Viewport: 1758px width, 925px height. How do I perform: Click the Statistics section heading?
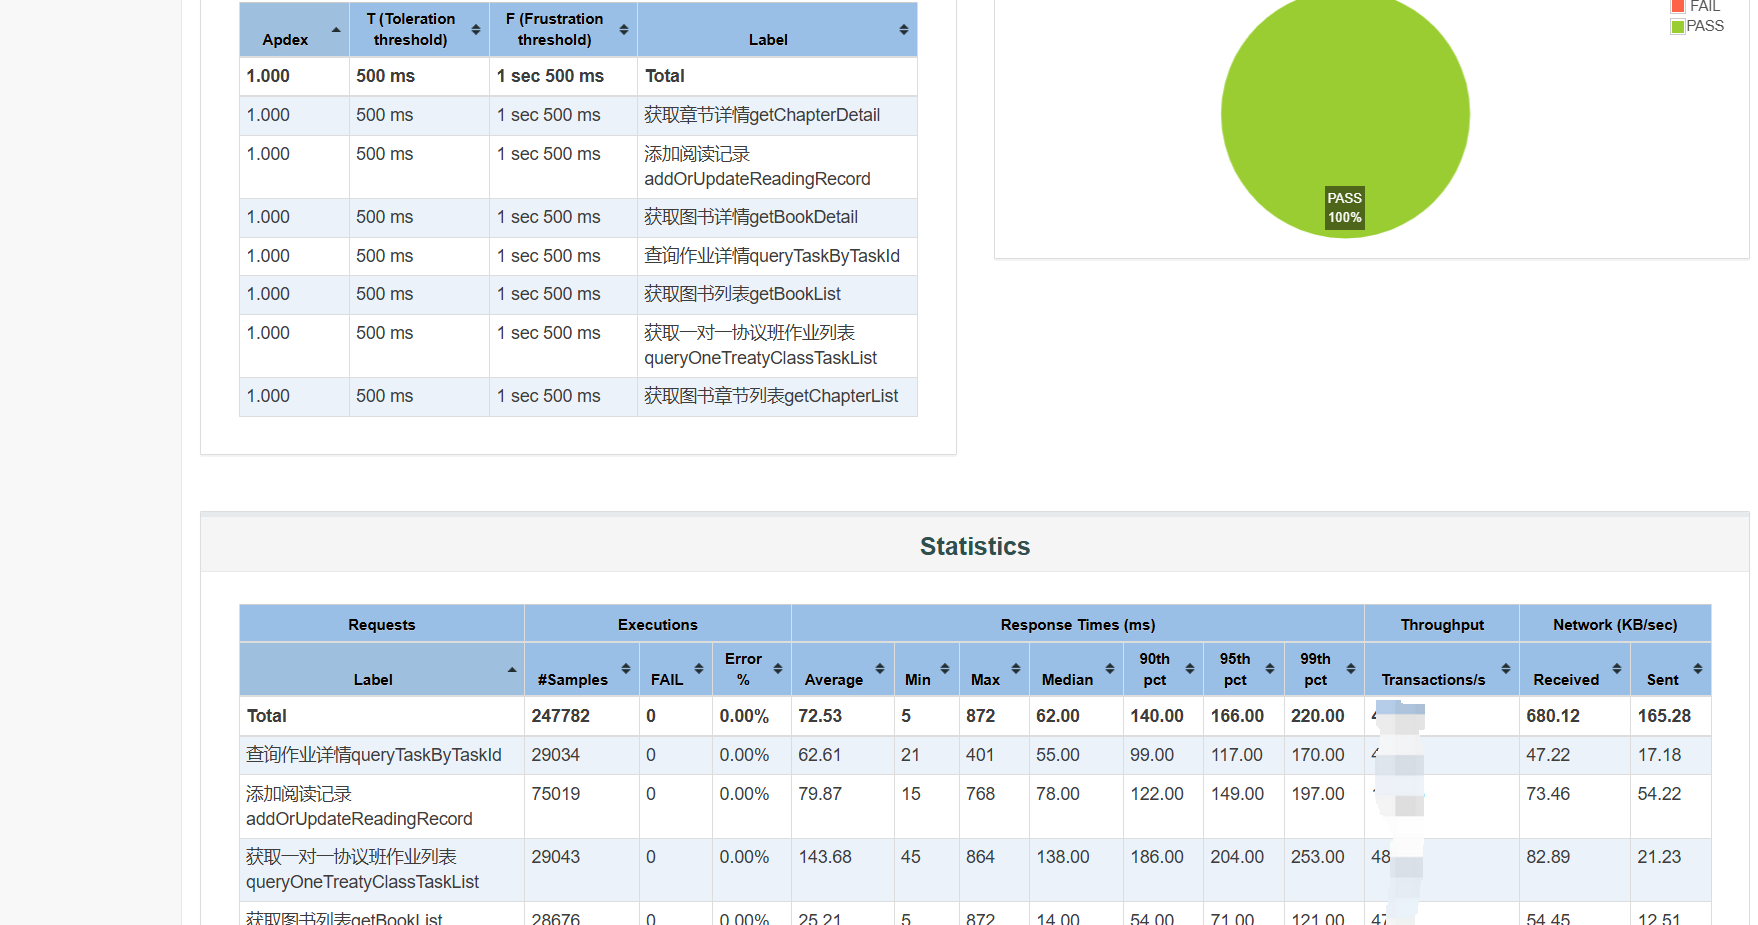pos(975,546)
